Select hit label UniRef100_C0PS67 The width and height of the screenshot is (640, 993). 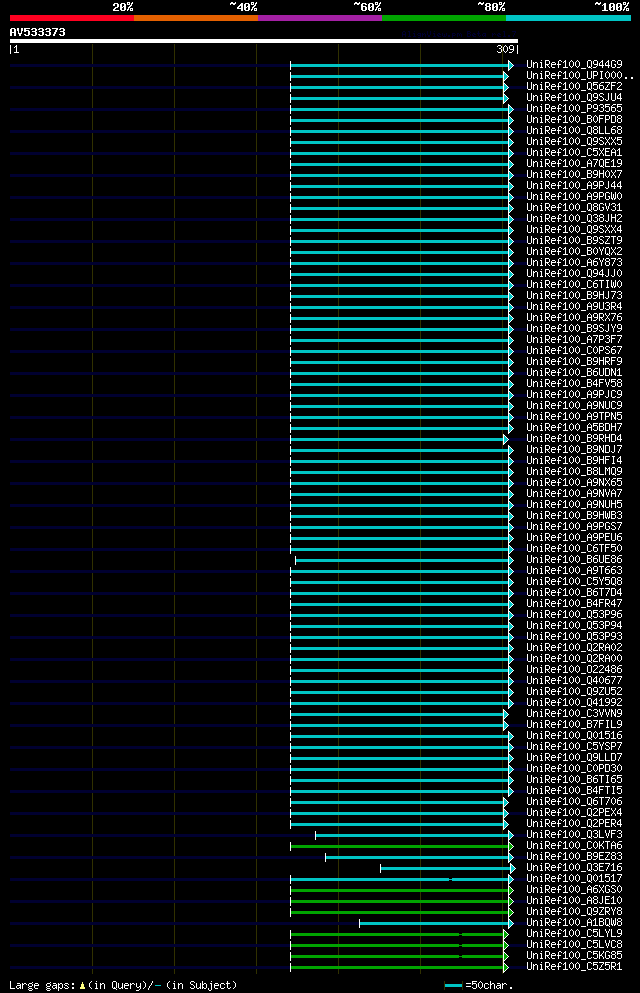coord(574,351)
